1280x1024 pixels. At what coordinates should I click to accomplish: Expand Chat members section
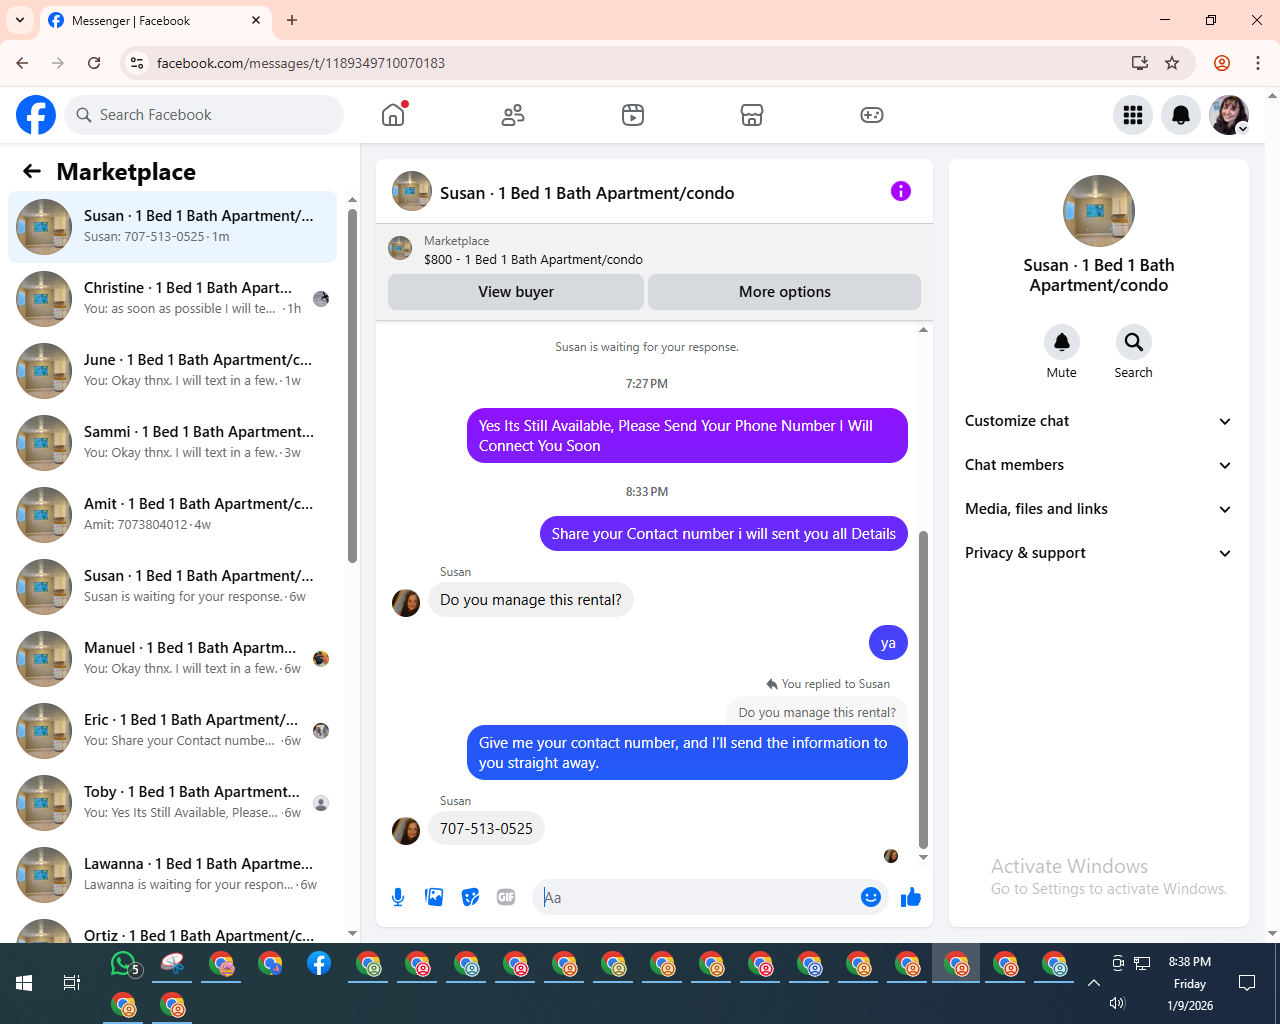(1098, 465)
